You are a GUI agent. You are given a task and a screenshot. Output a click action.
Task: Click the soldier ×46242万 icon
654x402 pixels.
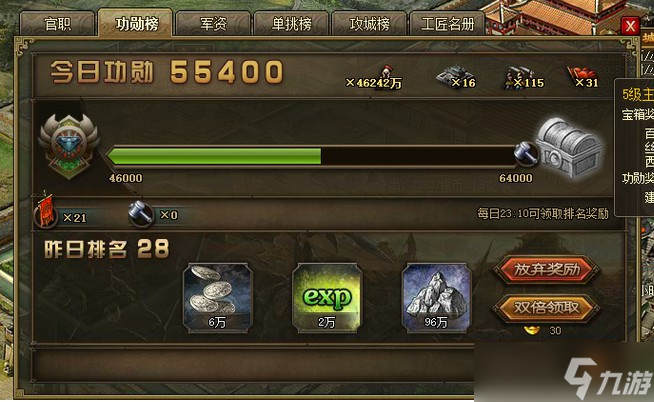pos(386,74)
